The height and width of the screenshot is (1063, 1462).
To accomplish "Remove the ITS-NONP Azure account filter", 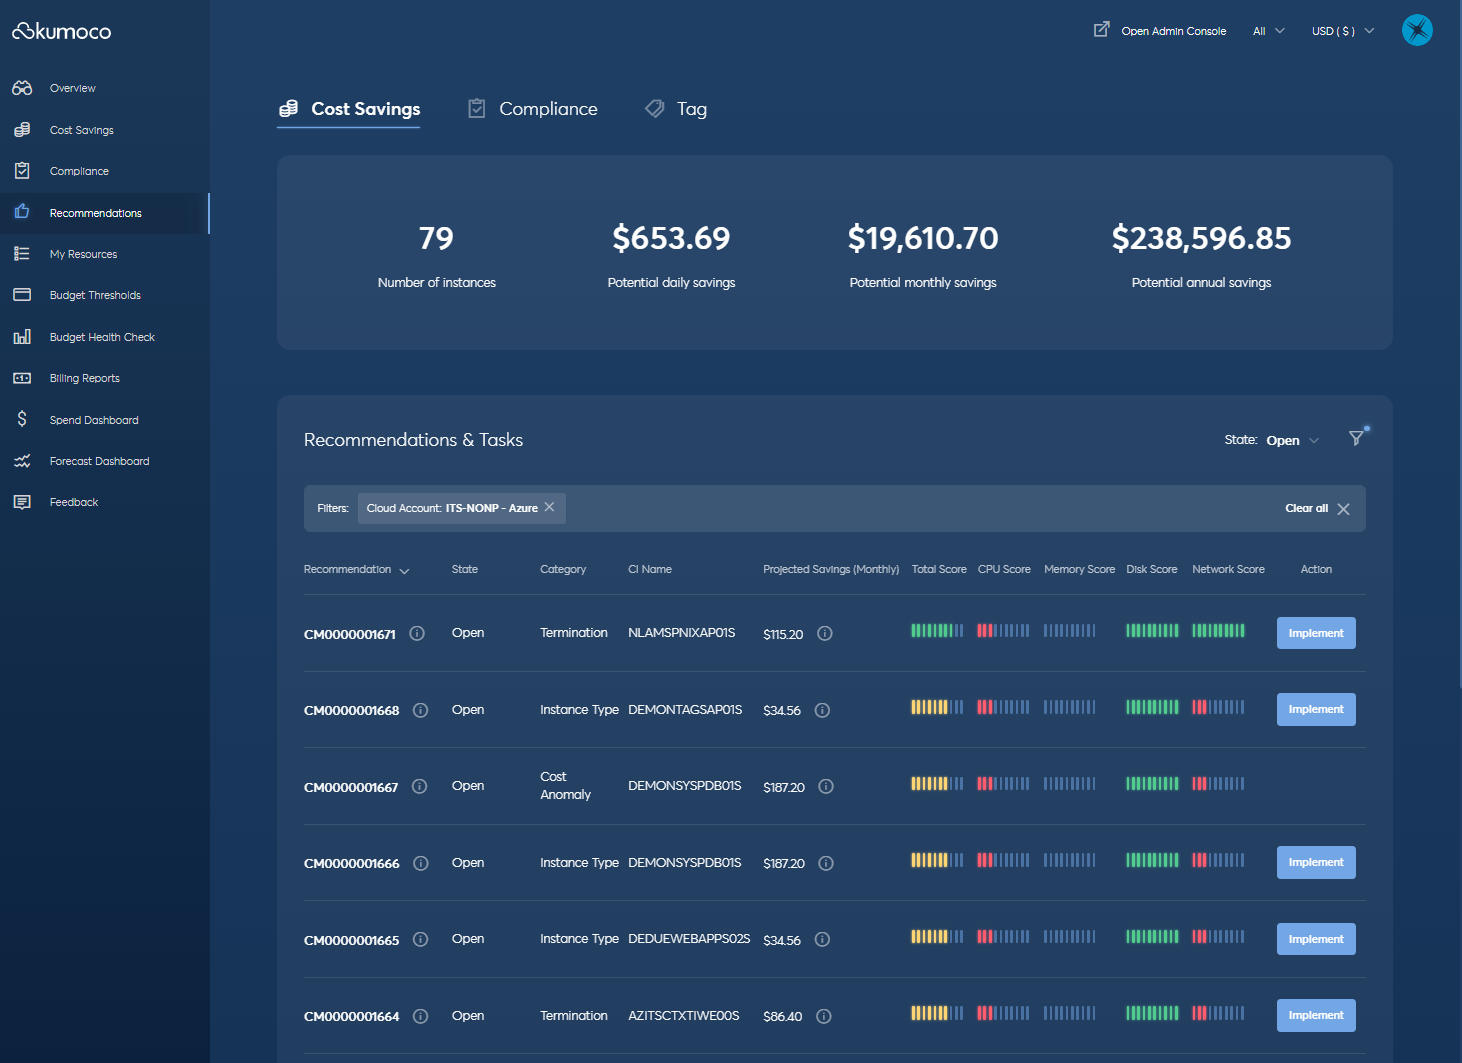I will click(x=549, y=507).
